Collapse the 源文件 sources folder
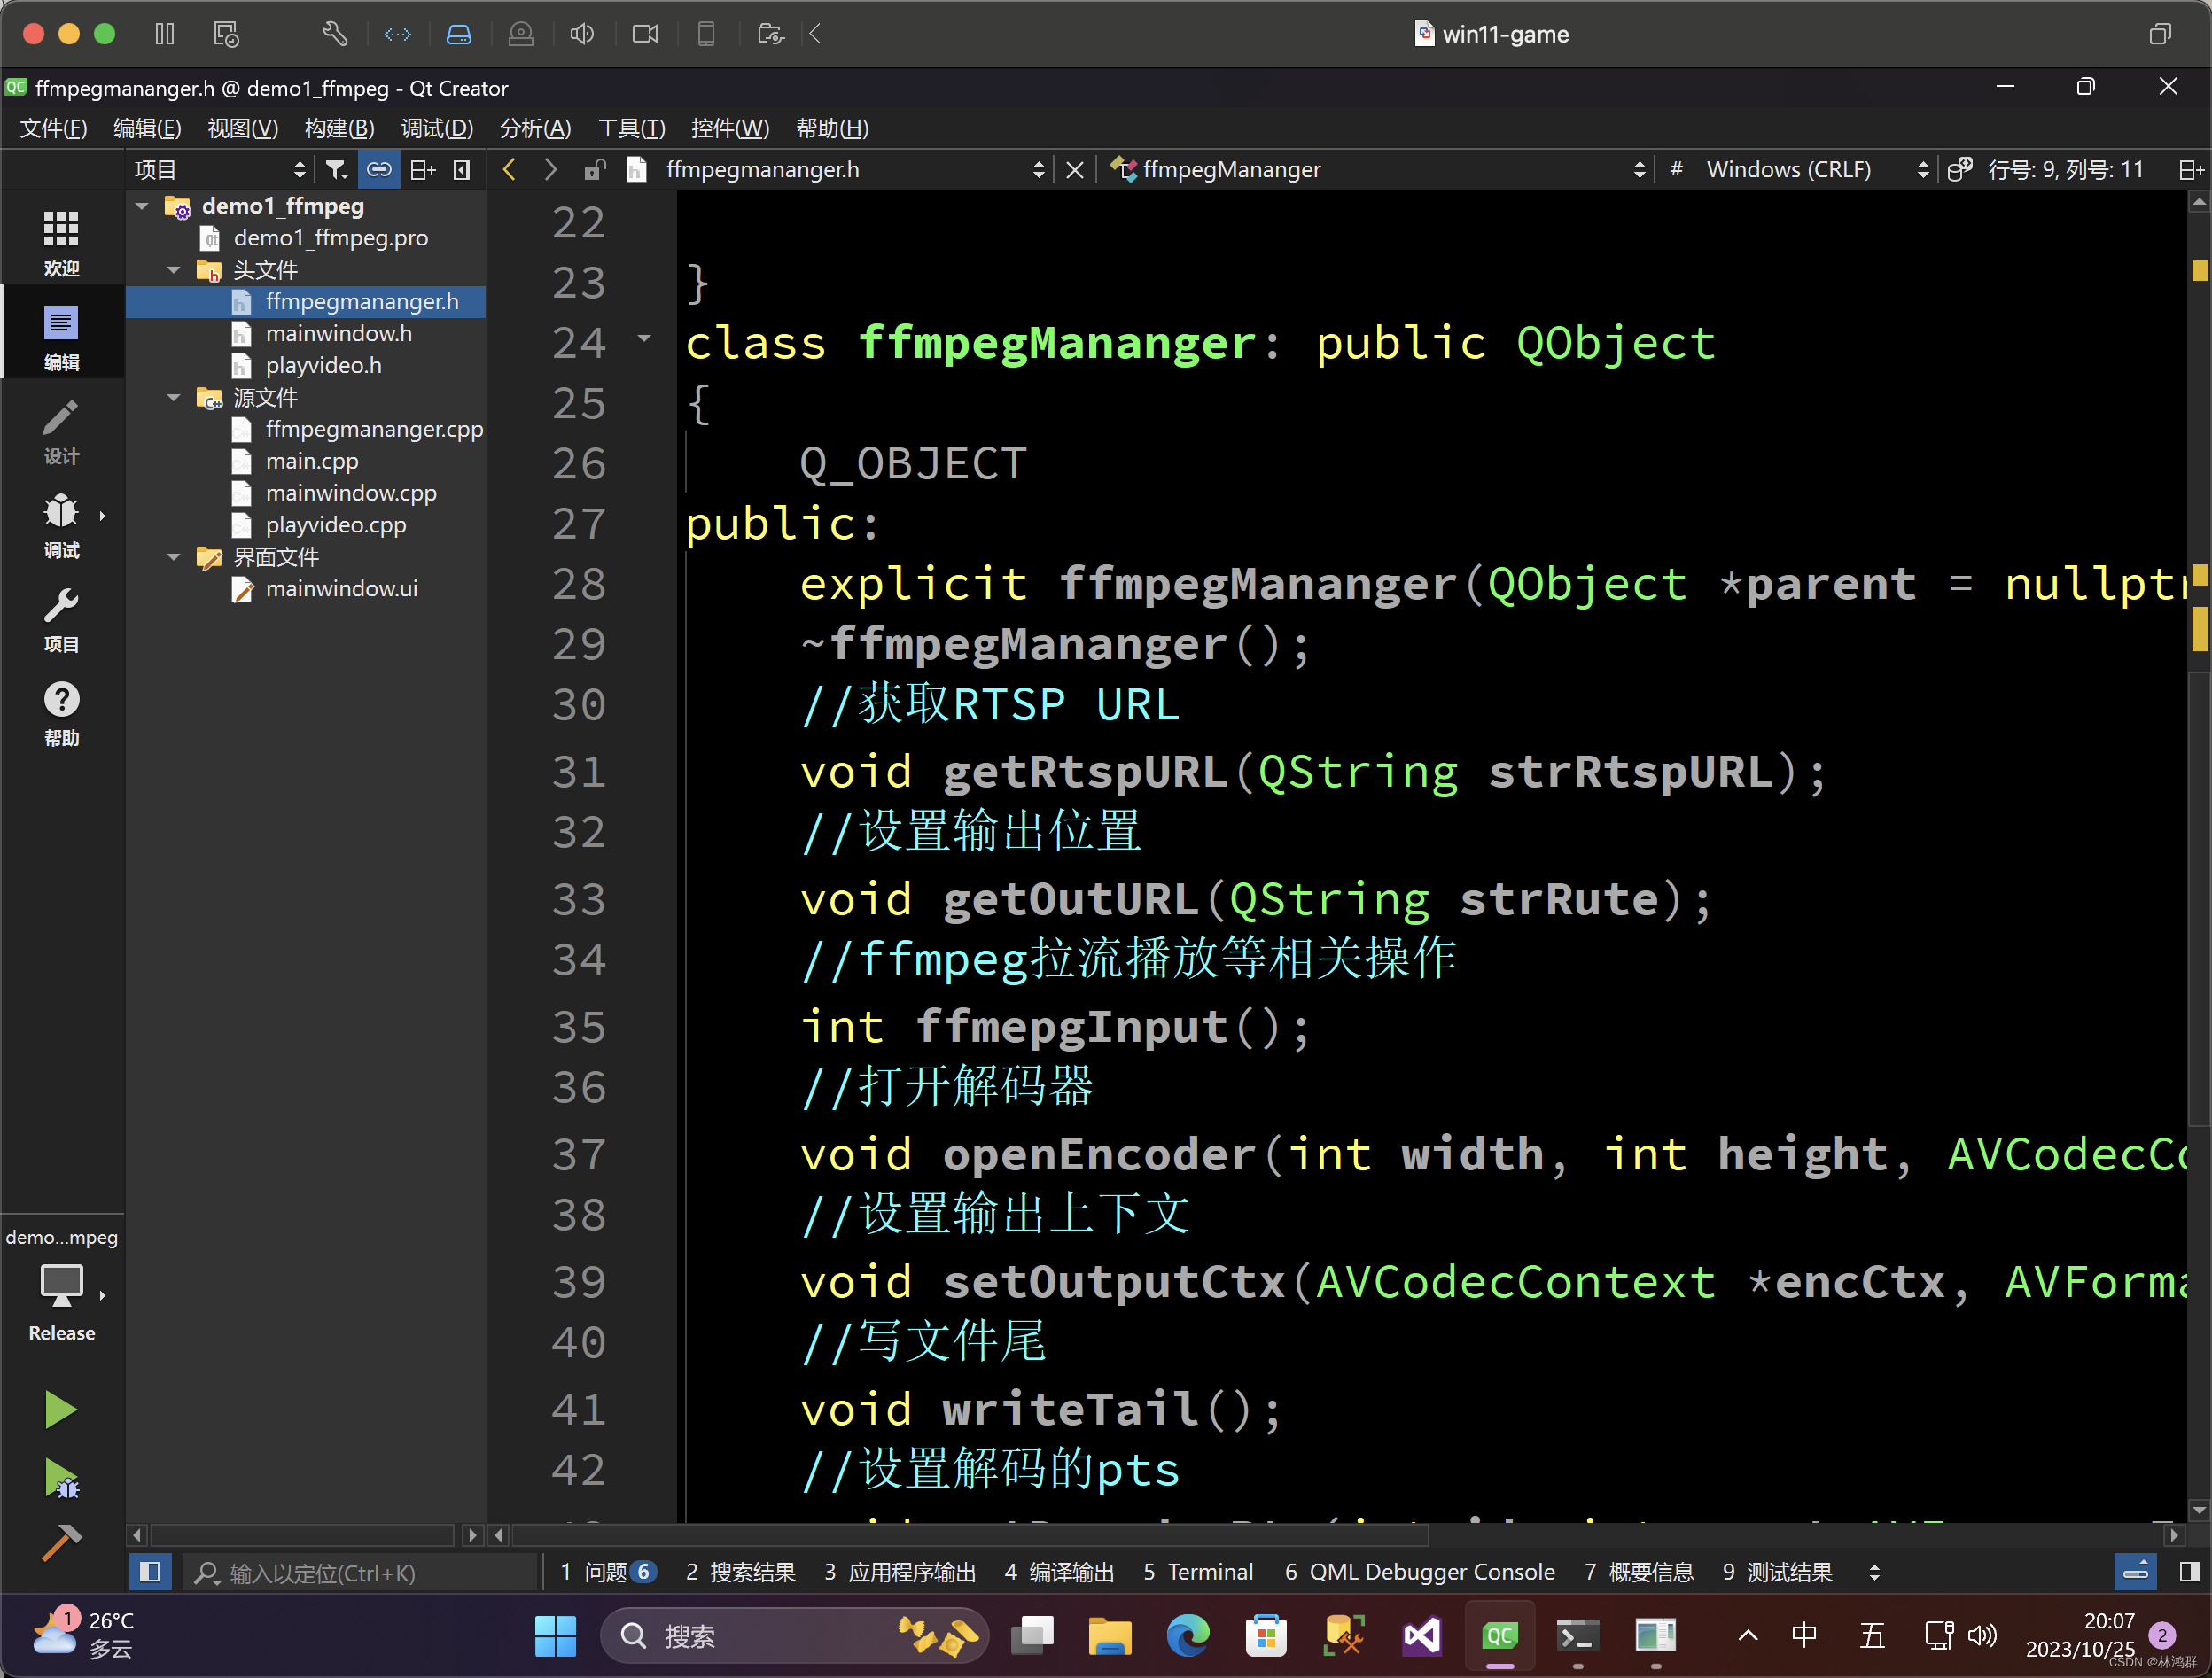This screenshot has width=2212, height=1678. click(x=174, y=397)
